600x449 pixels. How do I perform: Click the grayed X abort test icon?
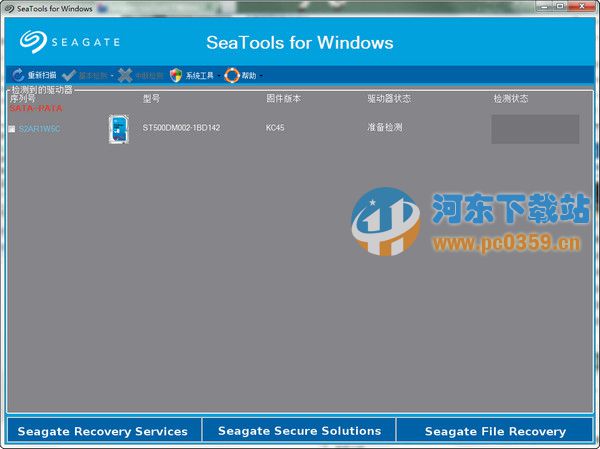(125, 75)
